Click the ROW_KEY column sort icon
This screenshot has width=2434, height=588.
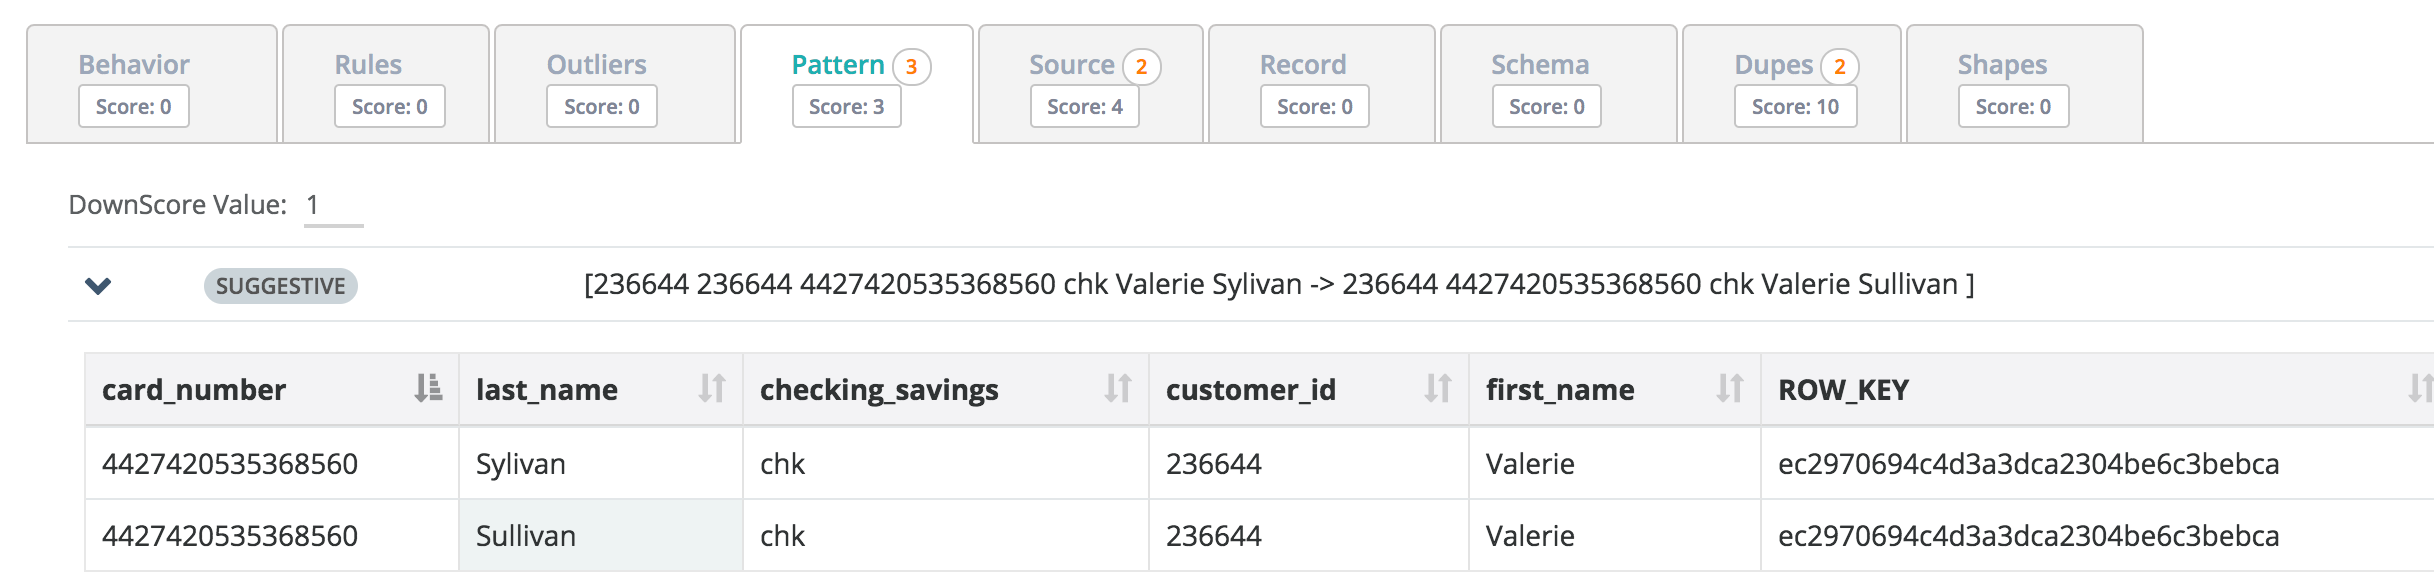click(2420, 388)
